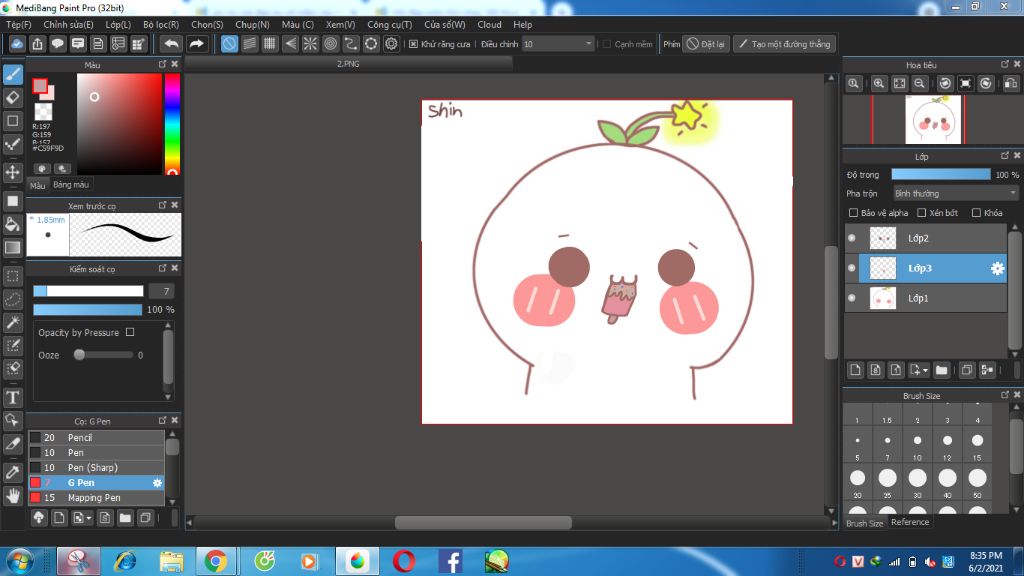Hide the Lớp1 layer

tap(852, 298)
